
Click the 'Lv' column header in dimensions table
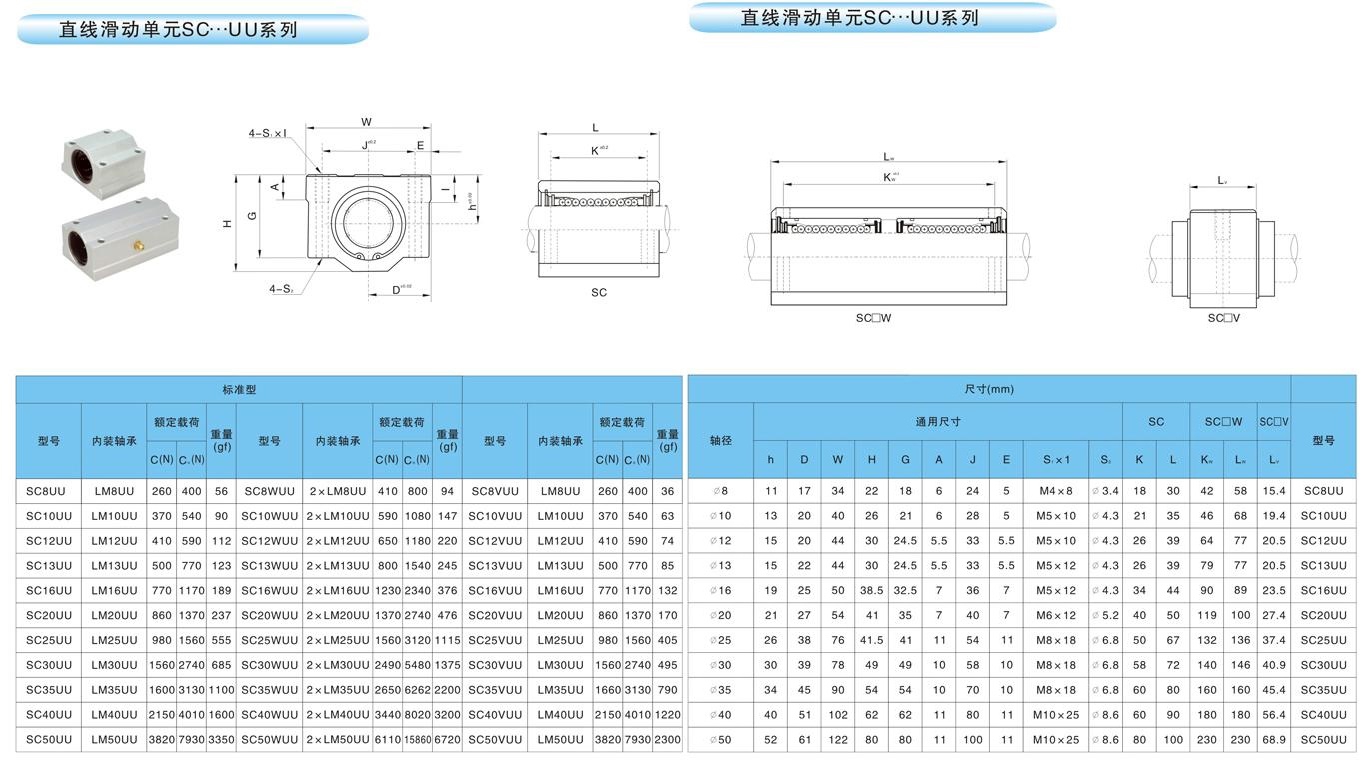(1274, 460)
